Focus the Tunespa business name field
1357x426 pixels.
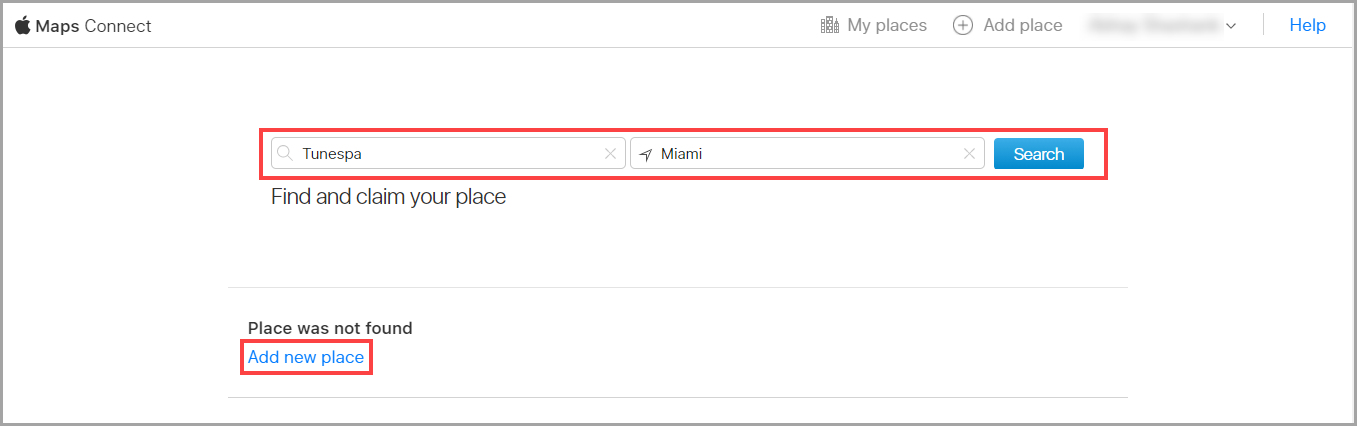pyautogui.click(x=448, y=154)
